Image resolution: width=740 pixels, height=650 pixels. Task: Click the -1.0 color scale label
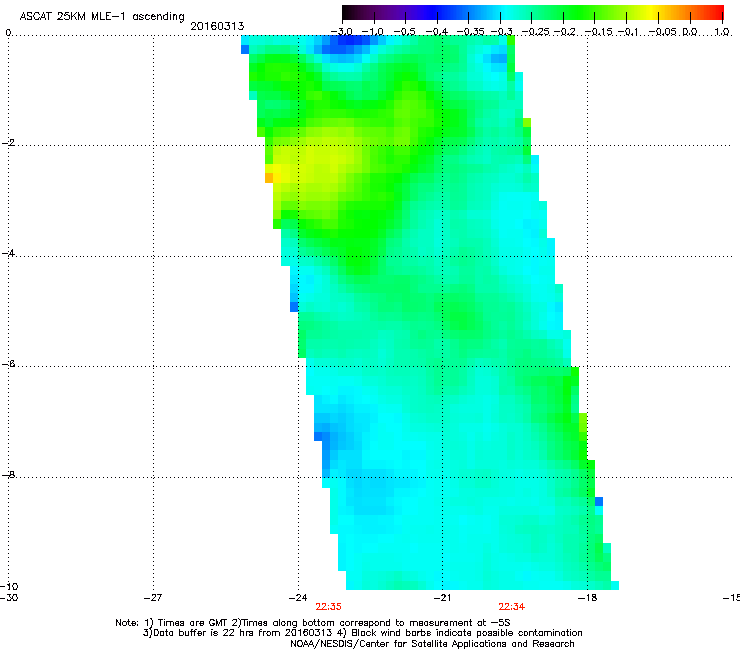point(373,32)
